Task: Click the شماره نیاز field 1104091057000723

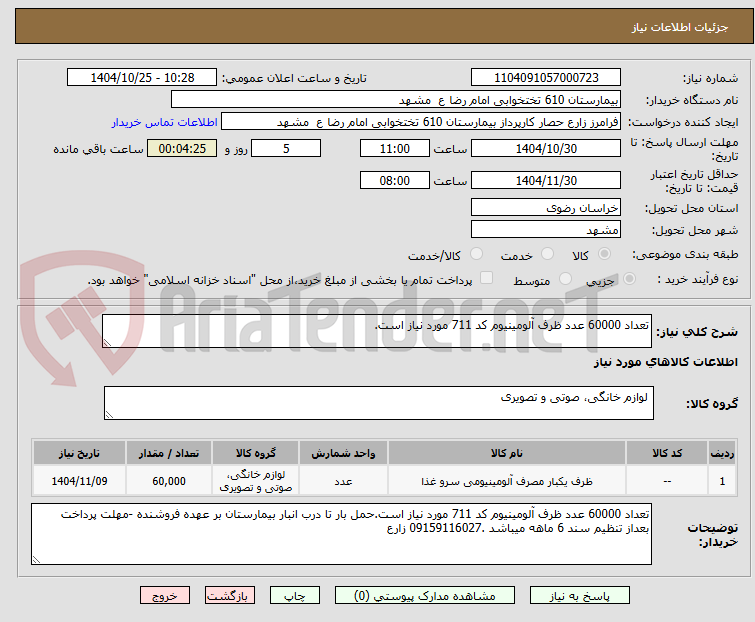Action: point(546,78)
